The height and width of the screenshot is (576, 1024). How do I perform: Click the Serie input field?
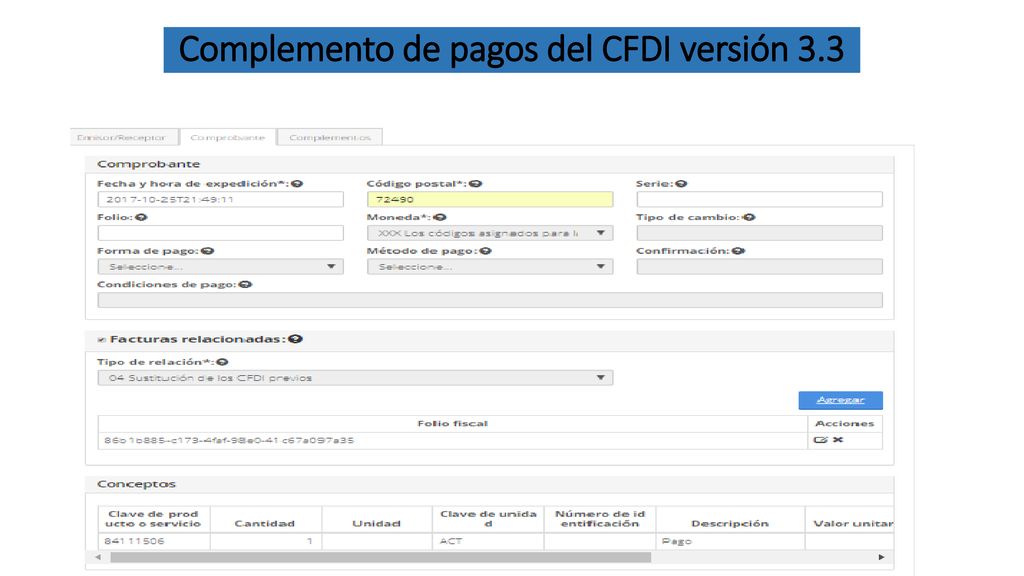760,199
